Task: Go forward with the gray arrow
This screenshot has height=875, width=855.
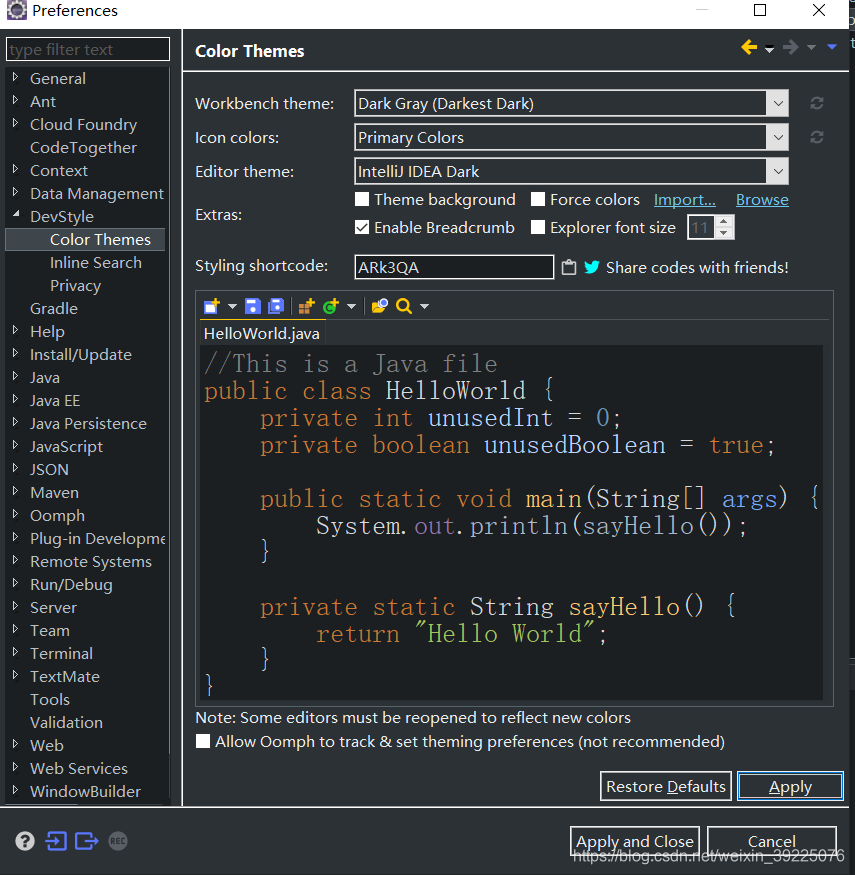Action: (x=790, y=47)
